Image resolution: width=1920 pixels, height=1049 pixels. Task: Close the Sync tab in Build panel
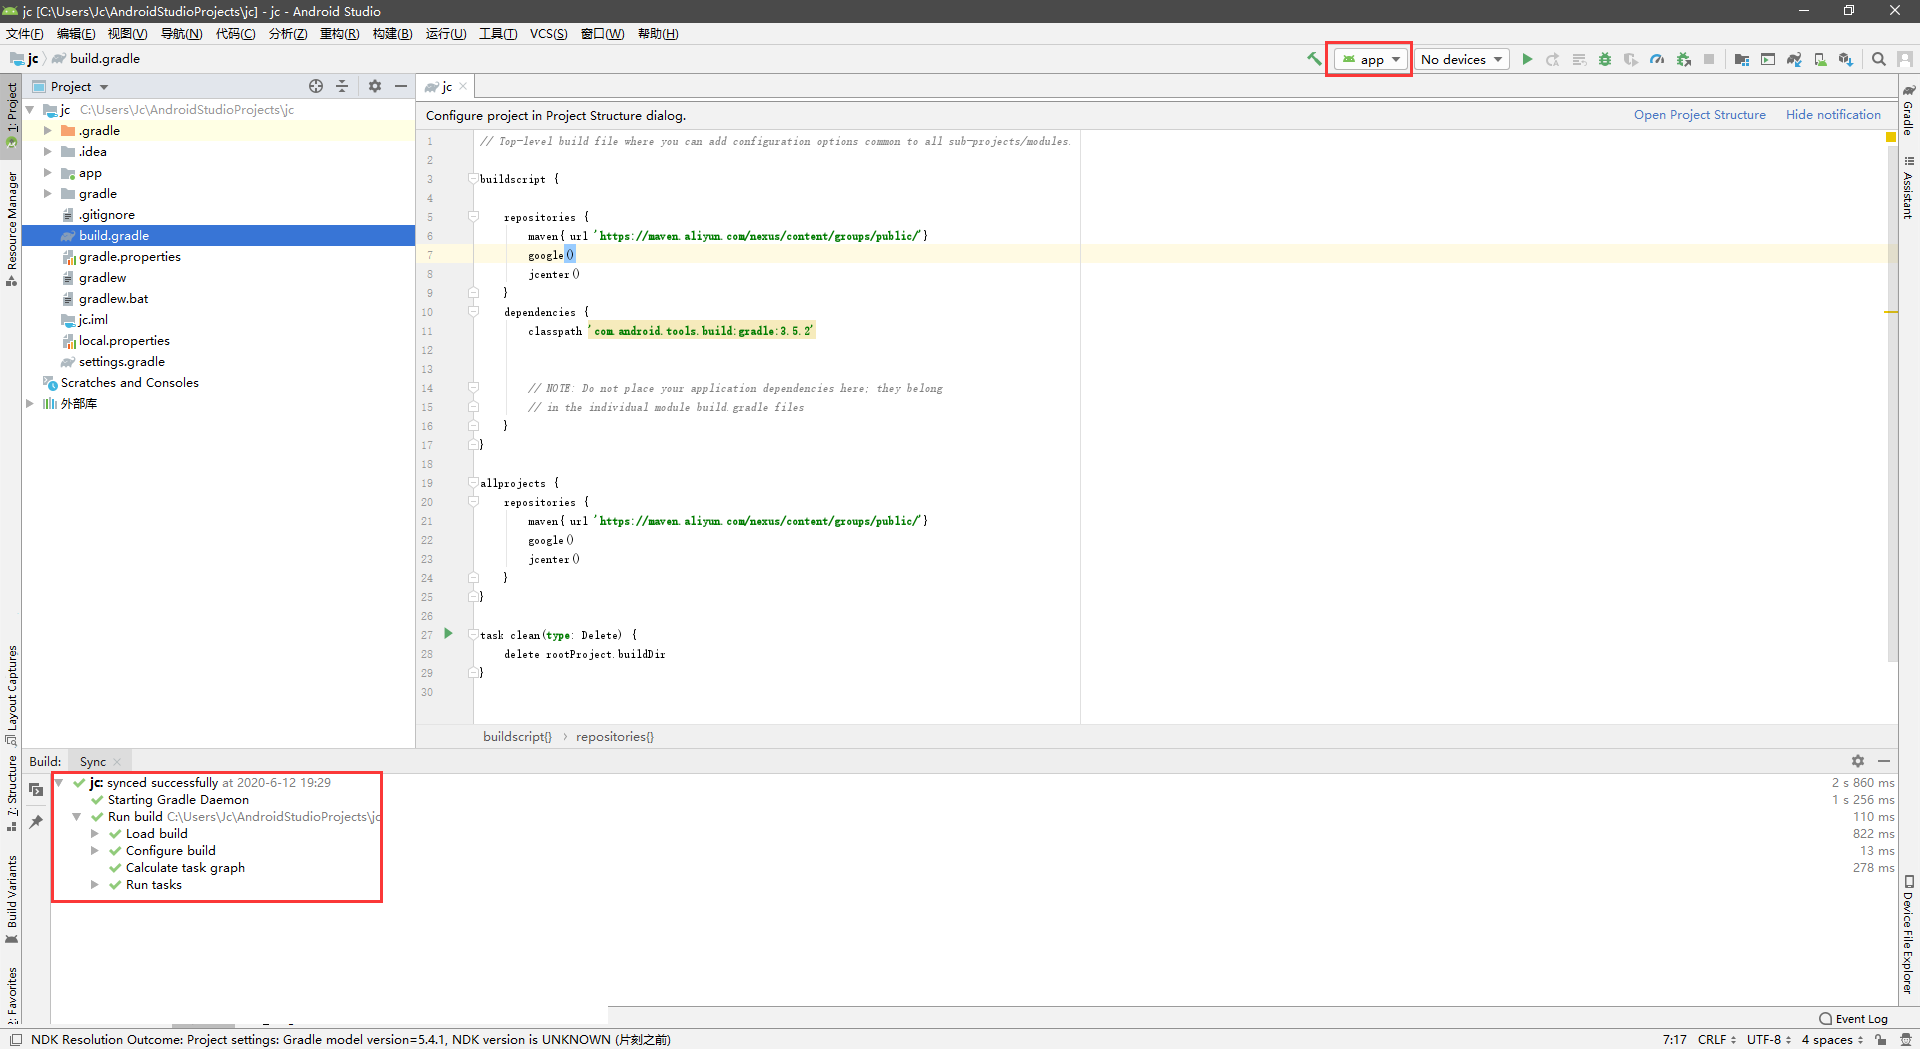pos(117,762)
